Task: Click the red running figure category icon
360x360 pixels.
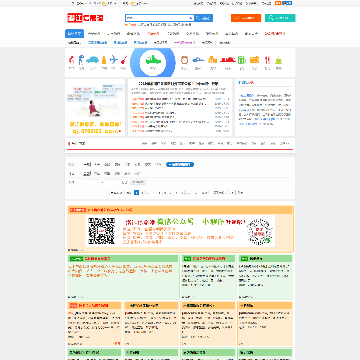Action: (72, 60)
